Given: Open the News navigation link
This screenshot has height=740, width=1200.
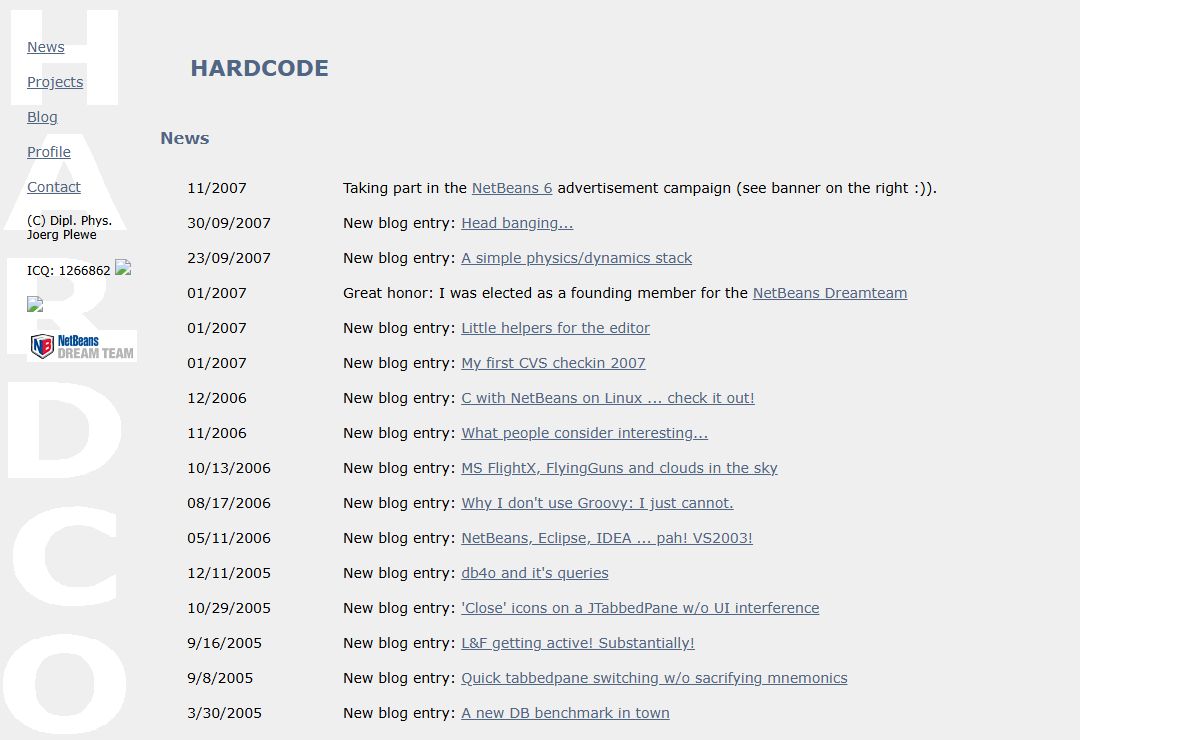Looking at the screenshot, I should (x=46, y=47).
